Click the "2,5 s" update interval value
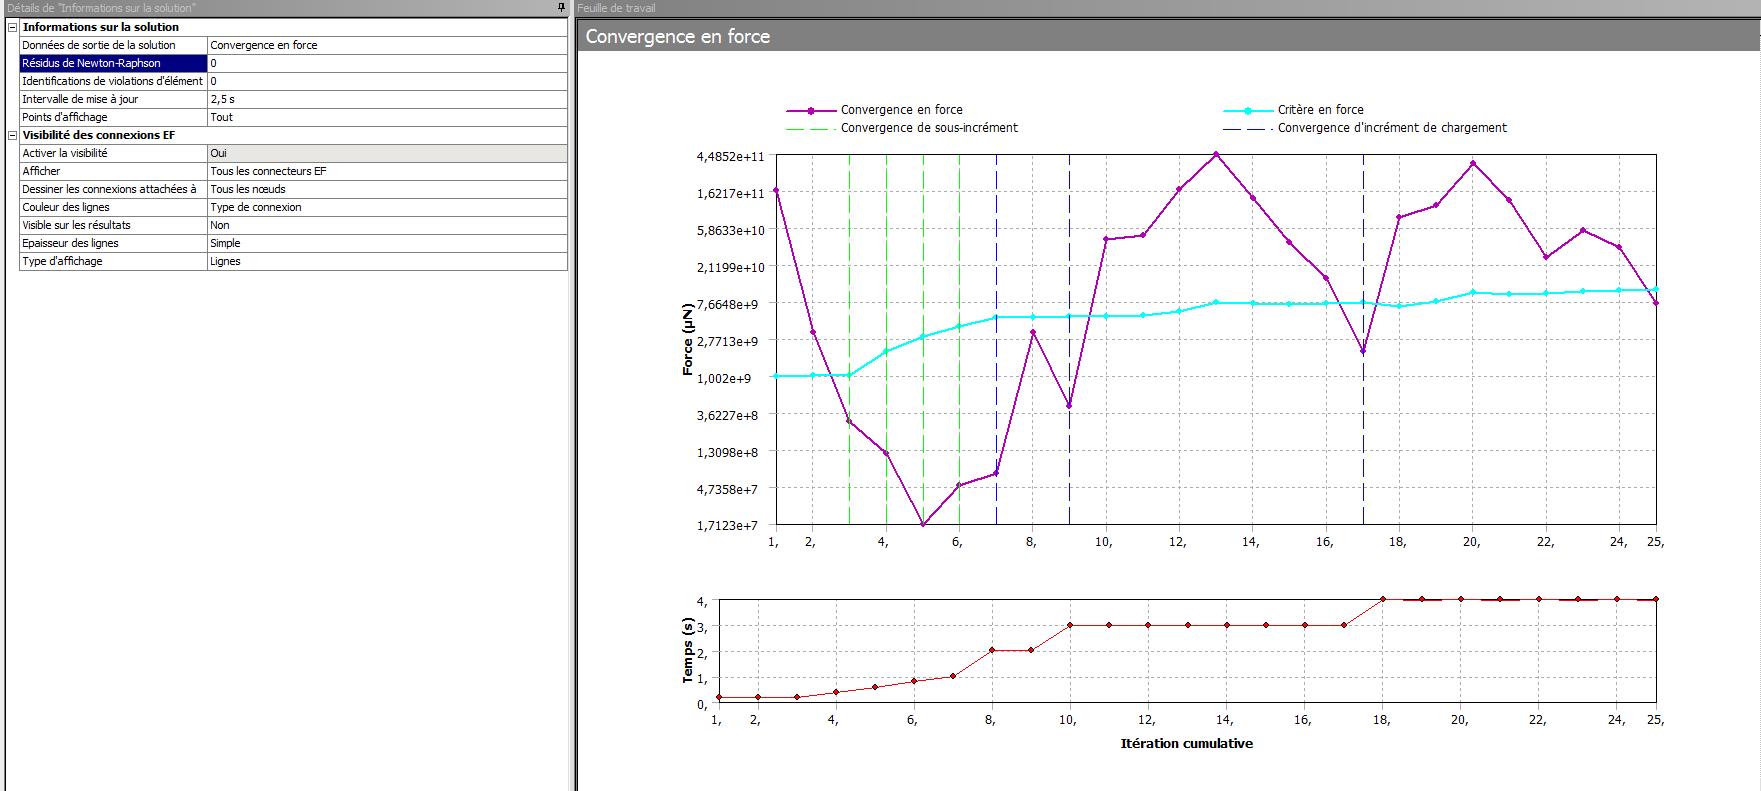Image resolution: width=1761 pixels, height=791 pixels. point(387,99)
